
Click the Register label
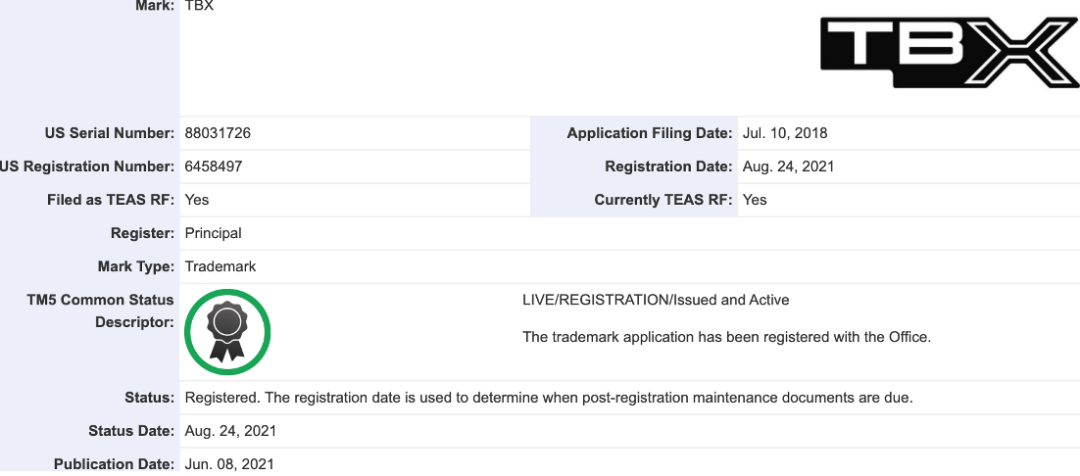pyautogui.click(x=143, y=233)
